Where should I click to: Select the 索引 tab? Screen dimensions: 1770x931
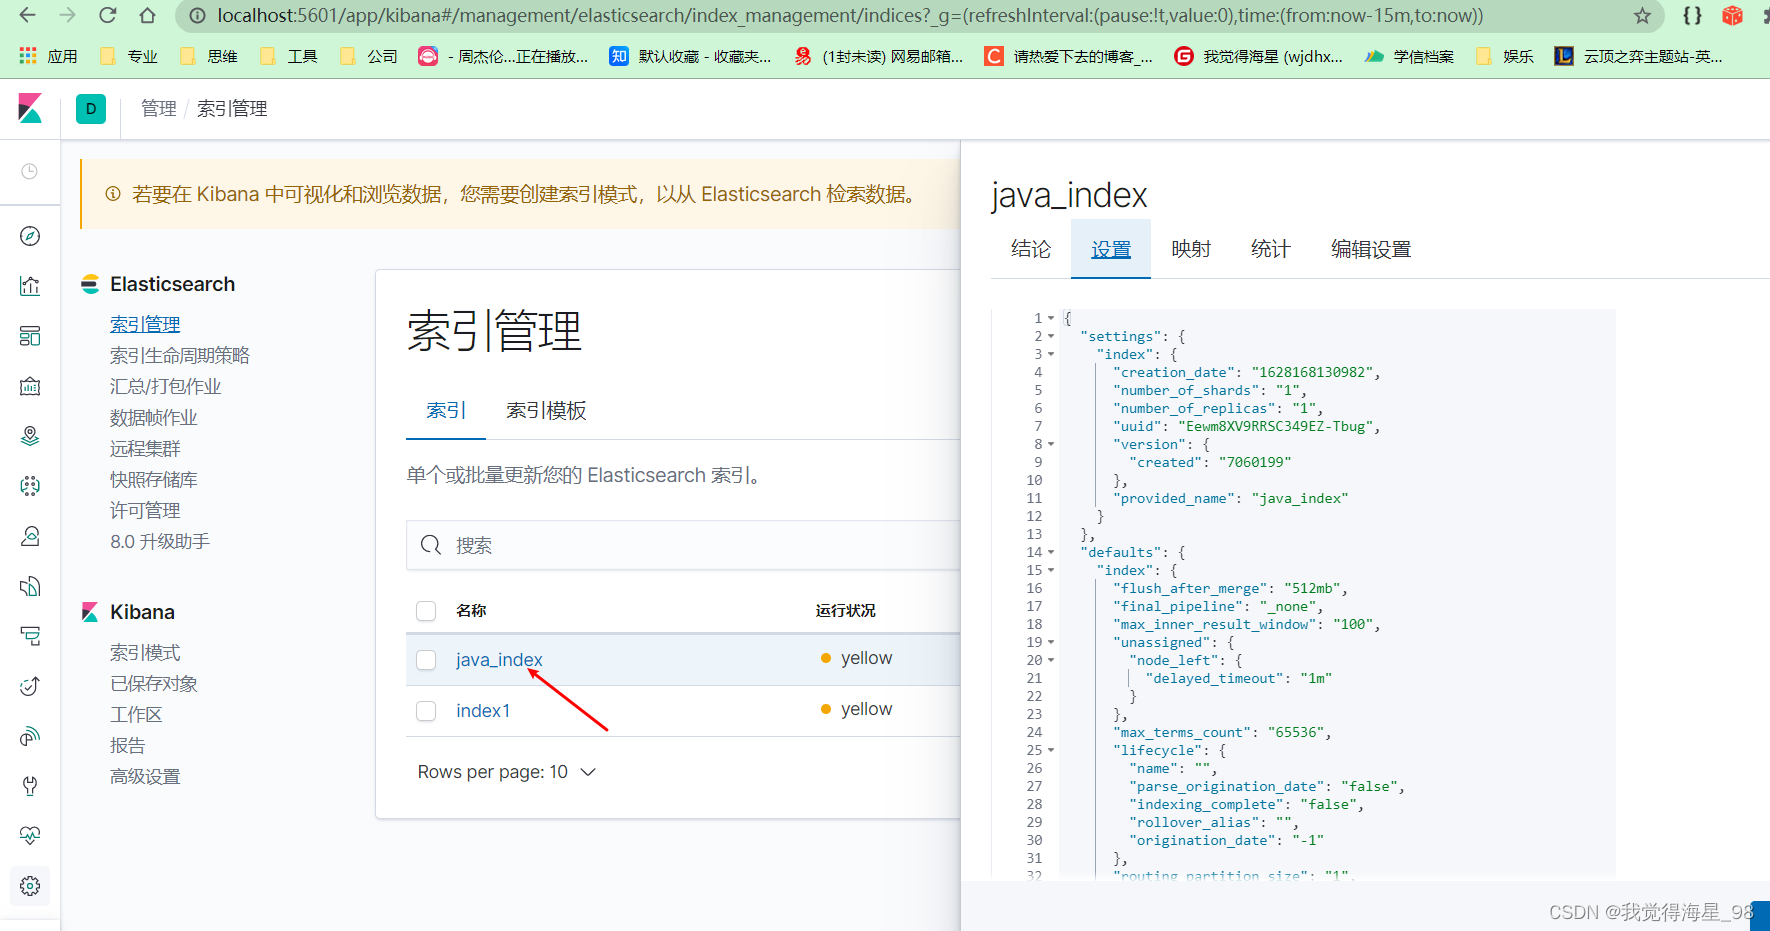pyautogui.click(x=446, y=410)
